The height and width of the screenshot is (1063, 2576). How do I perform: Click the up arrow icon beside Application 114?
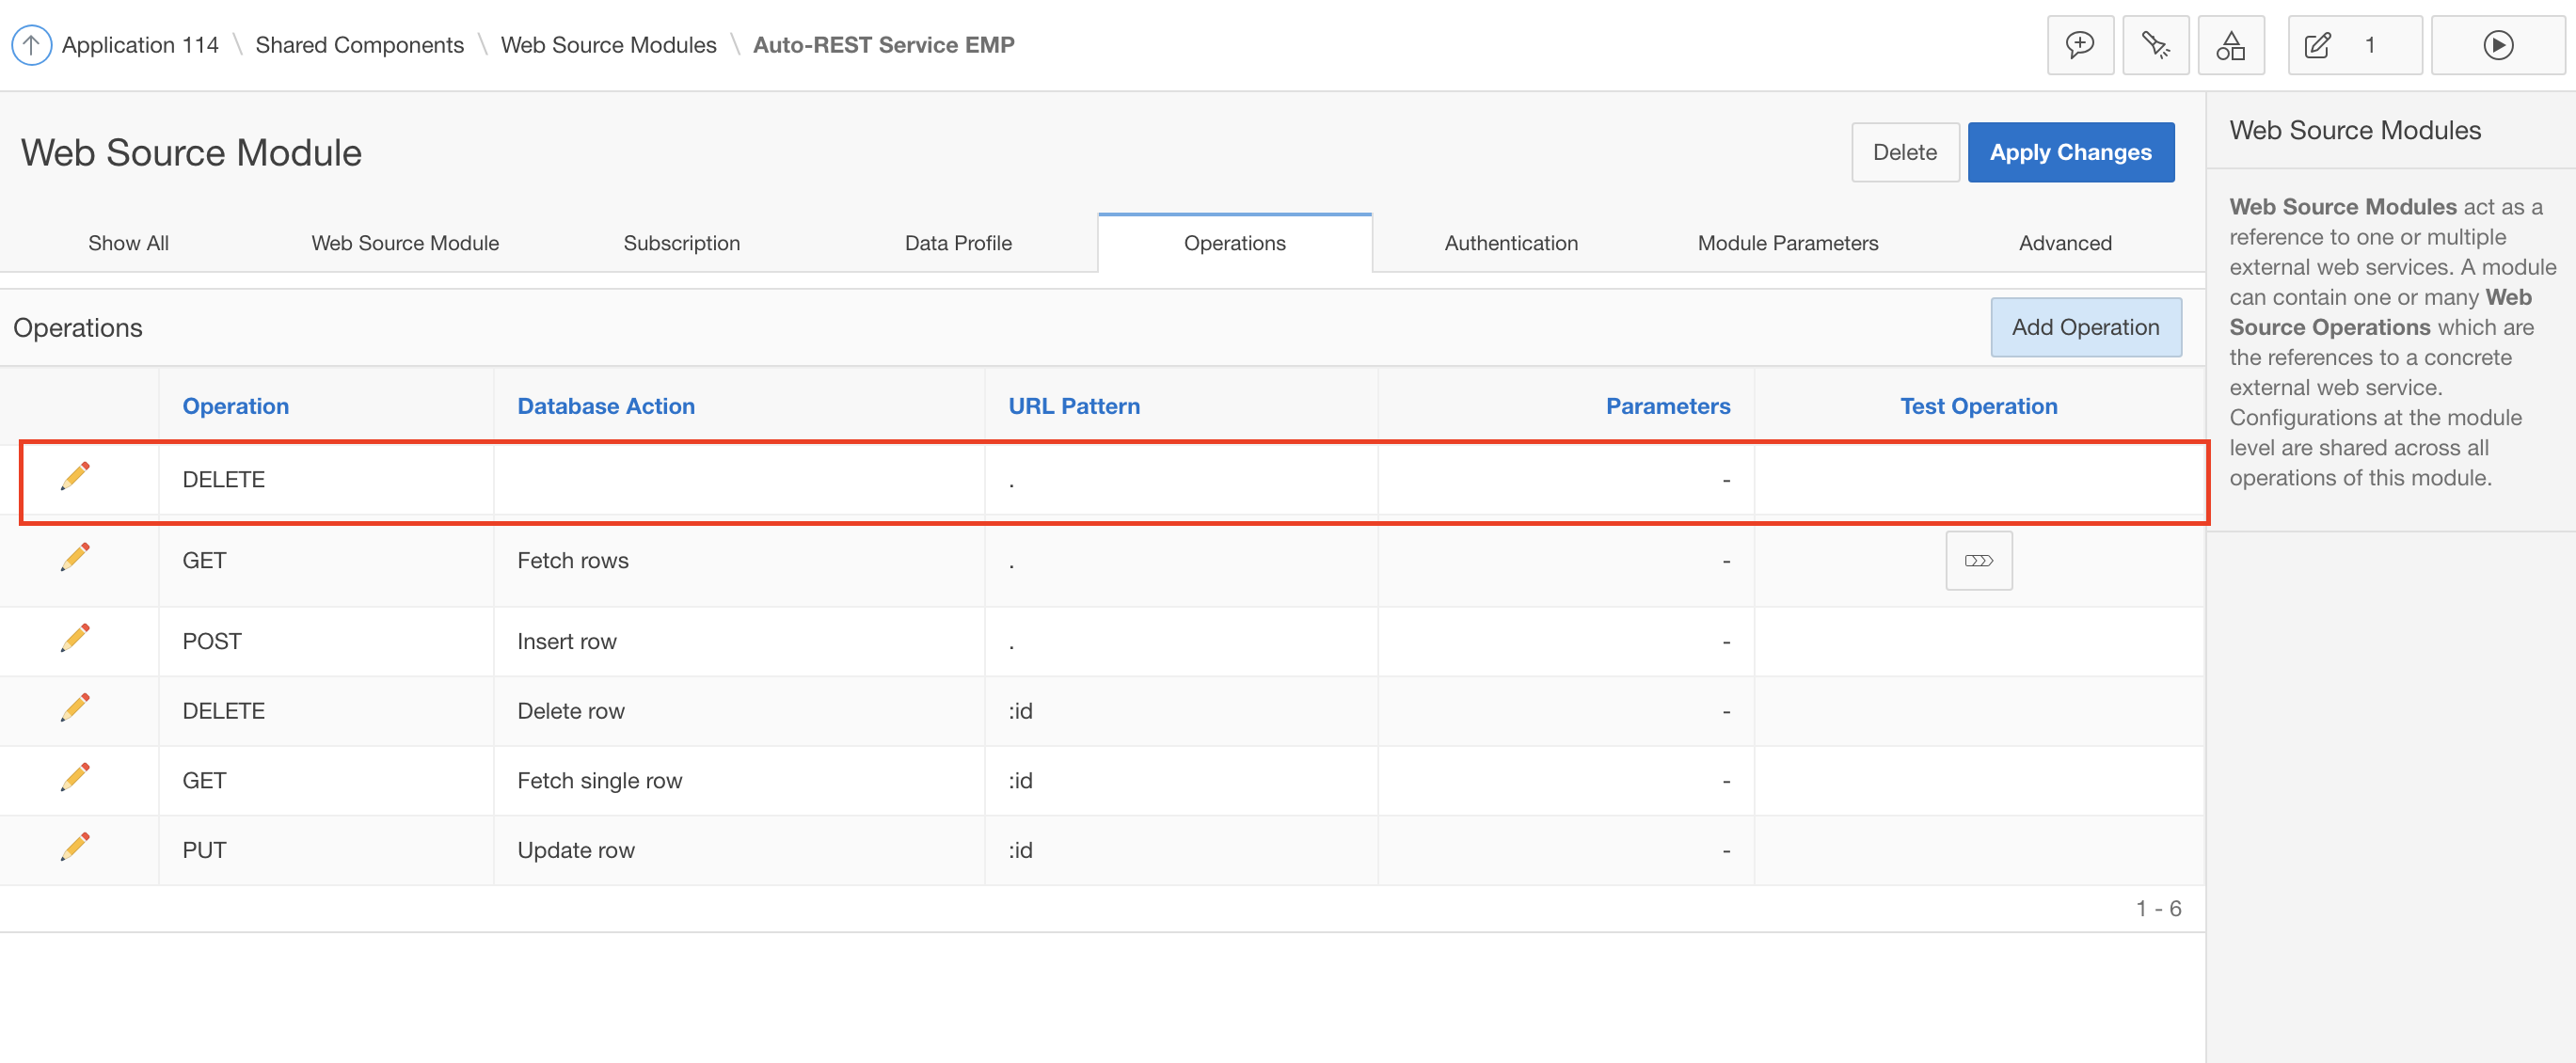tap(31, 45)
